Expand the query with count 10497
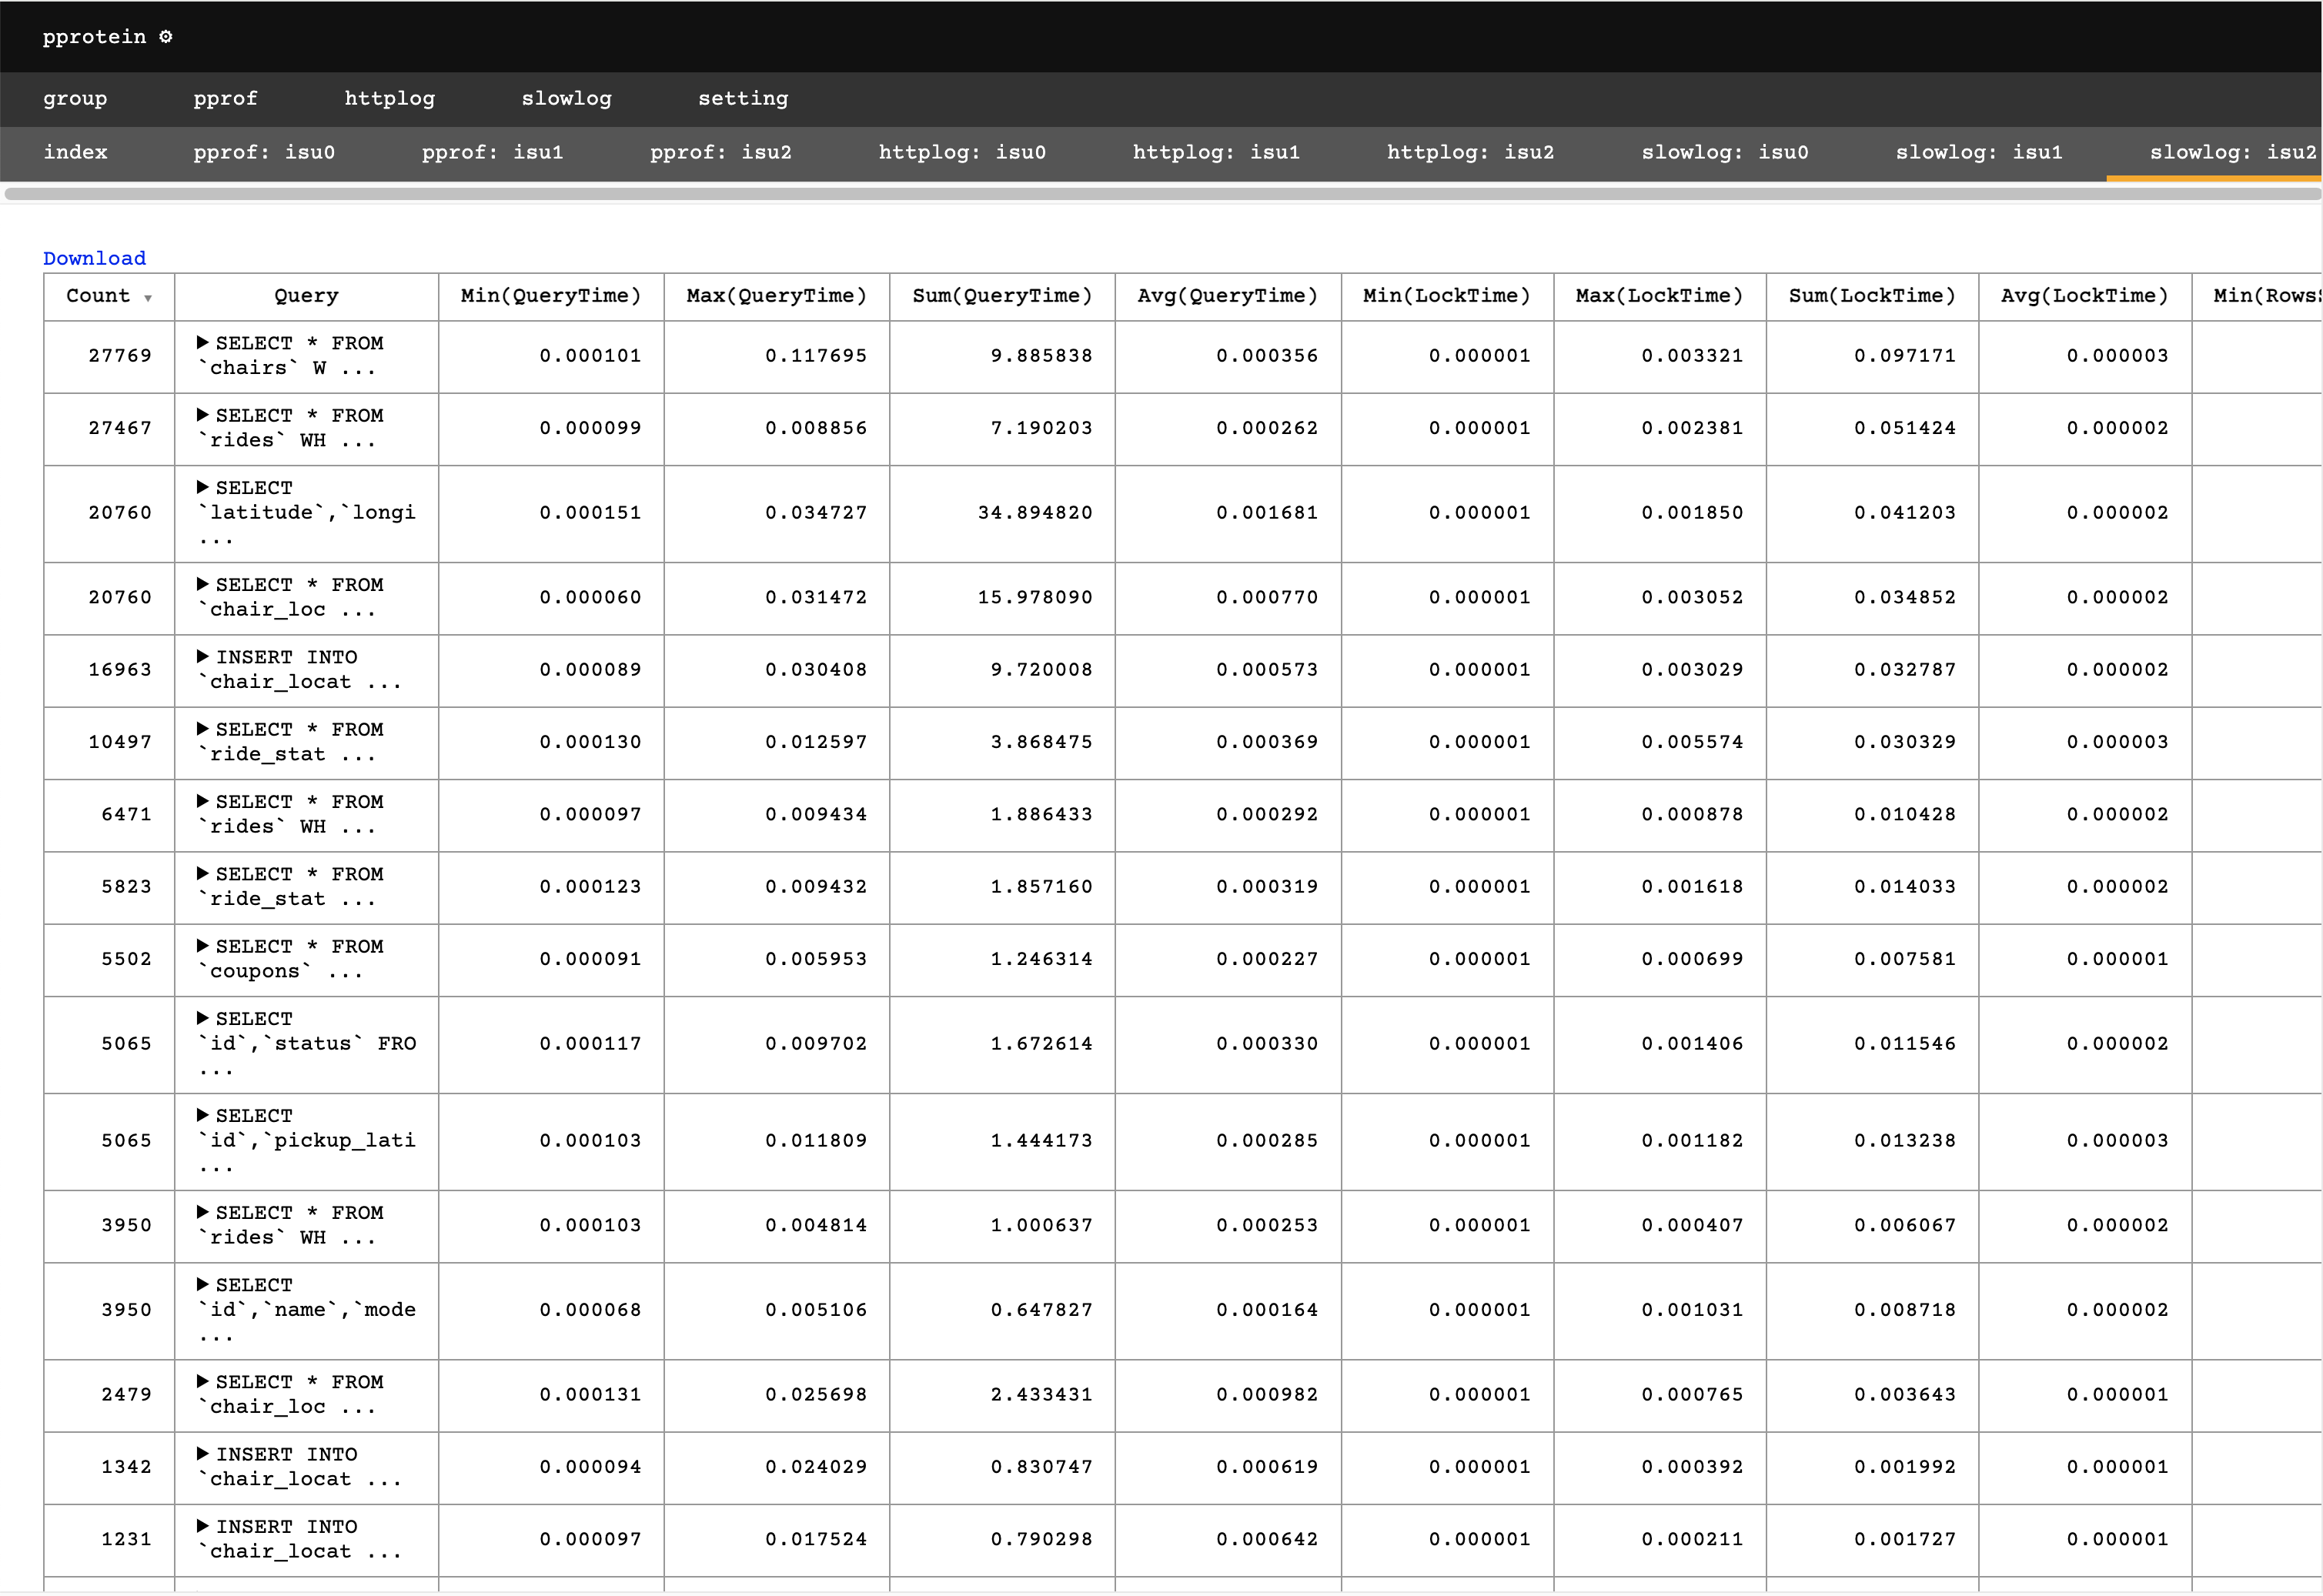Screen dimensions: 2323x1596 [x=203, y=729]
